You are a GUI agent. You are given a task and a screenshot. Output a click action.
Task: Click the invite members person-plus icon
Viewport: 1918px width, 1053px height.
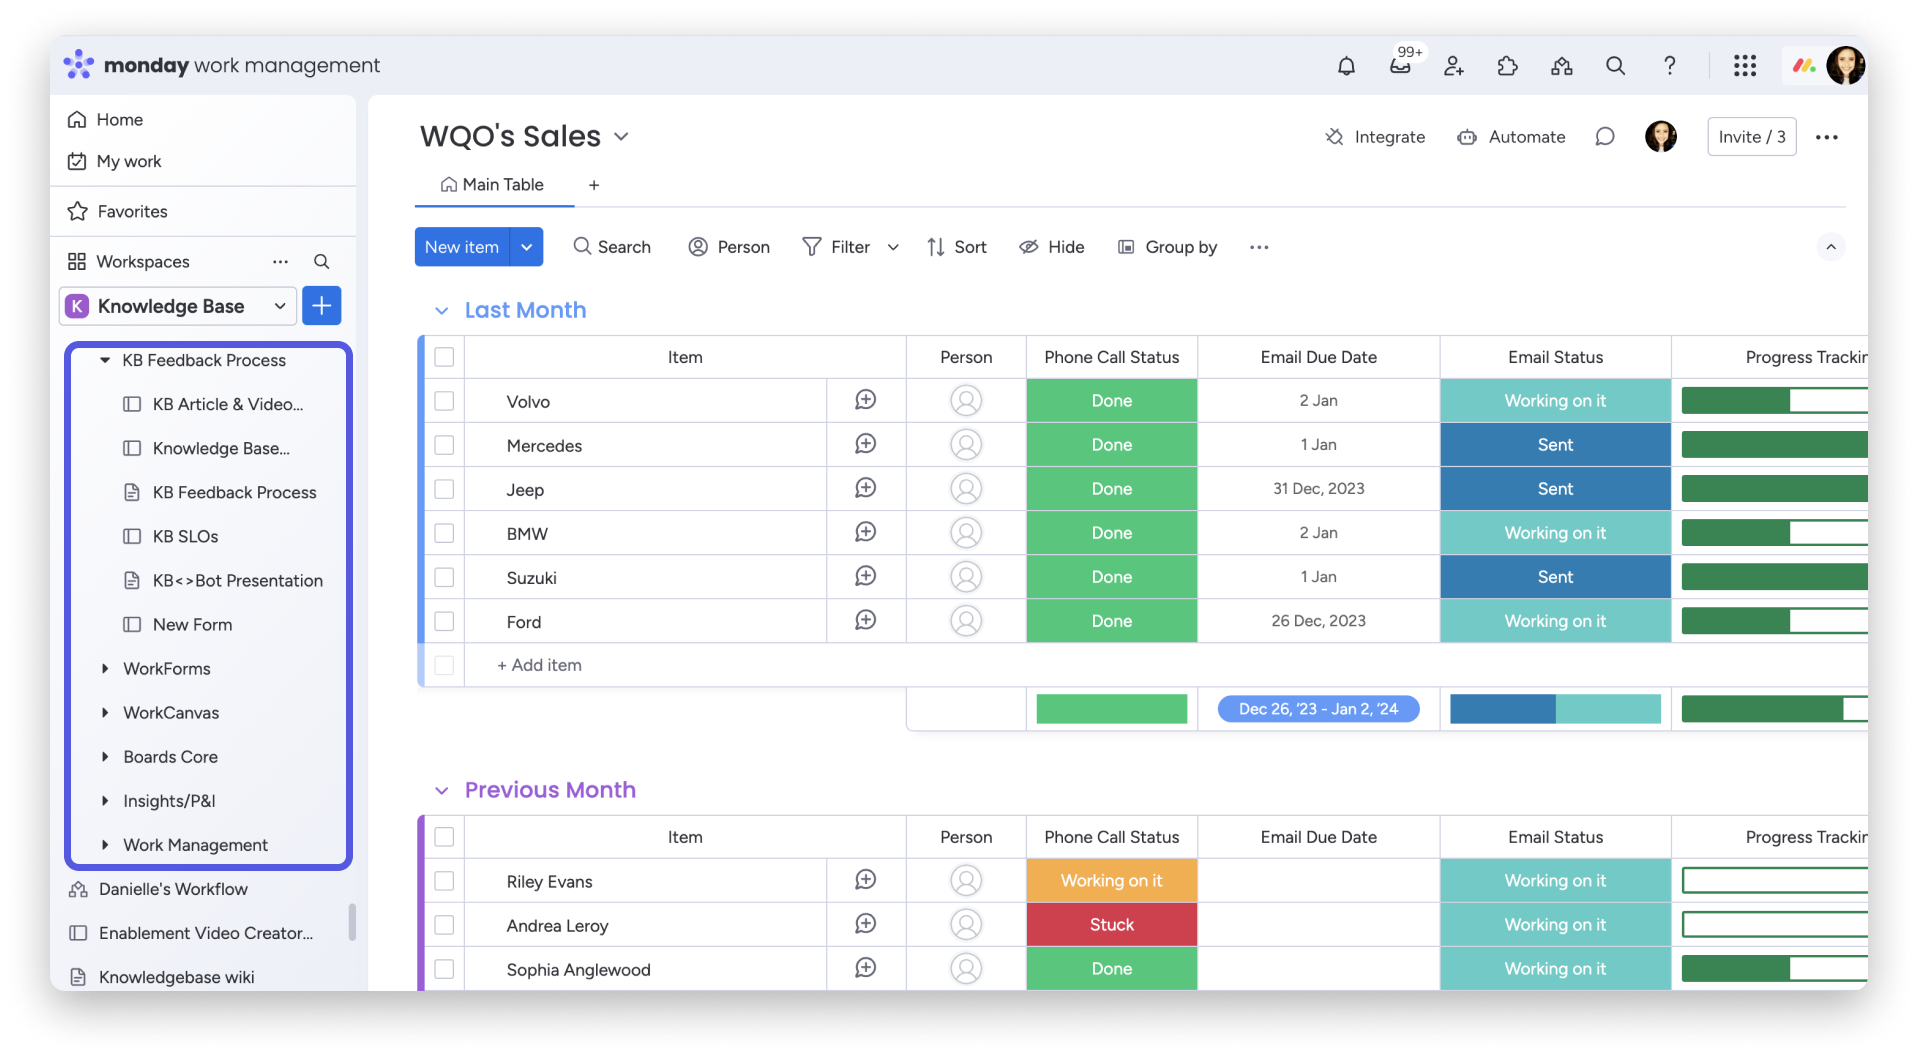tap(1454, 66)
